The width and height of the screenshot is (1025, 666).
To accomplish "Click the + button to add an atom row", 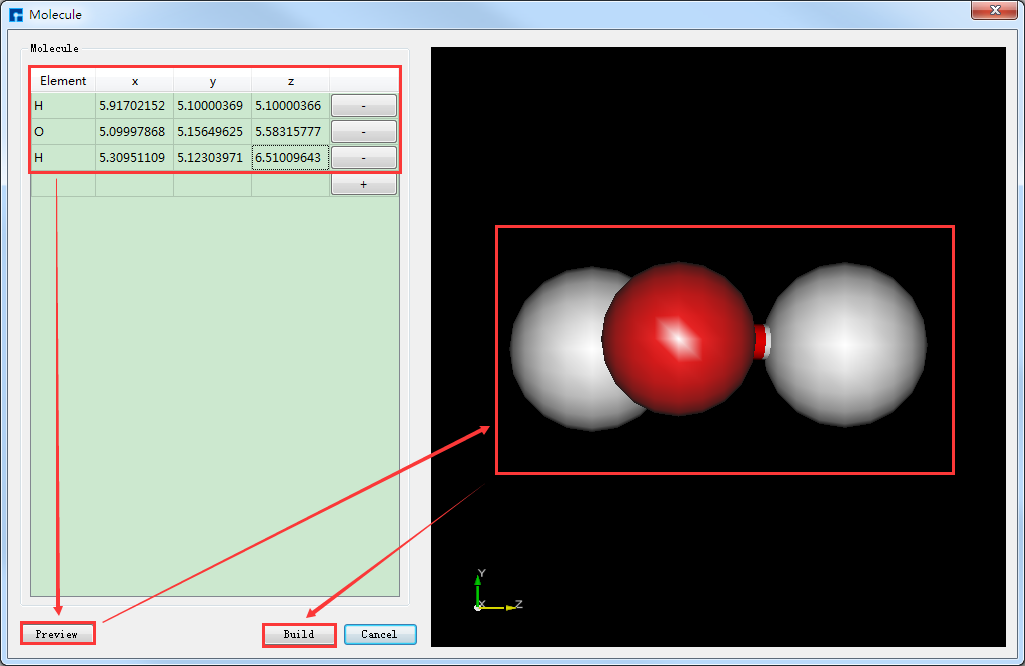I will click(363, 183).
